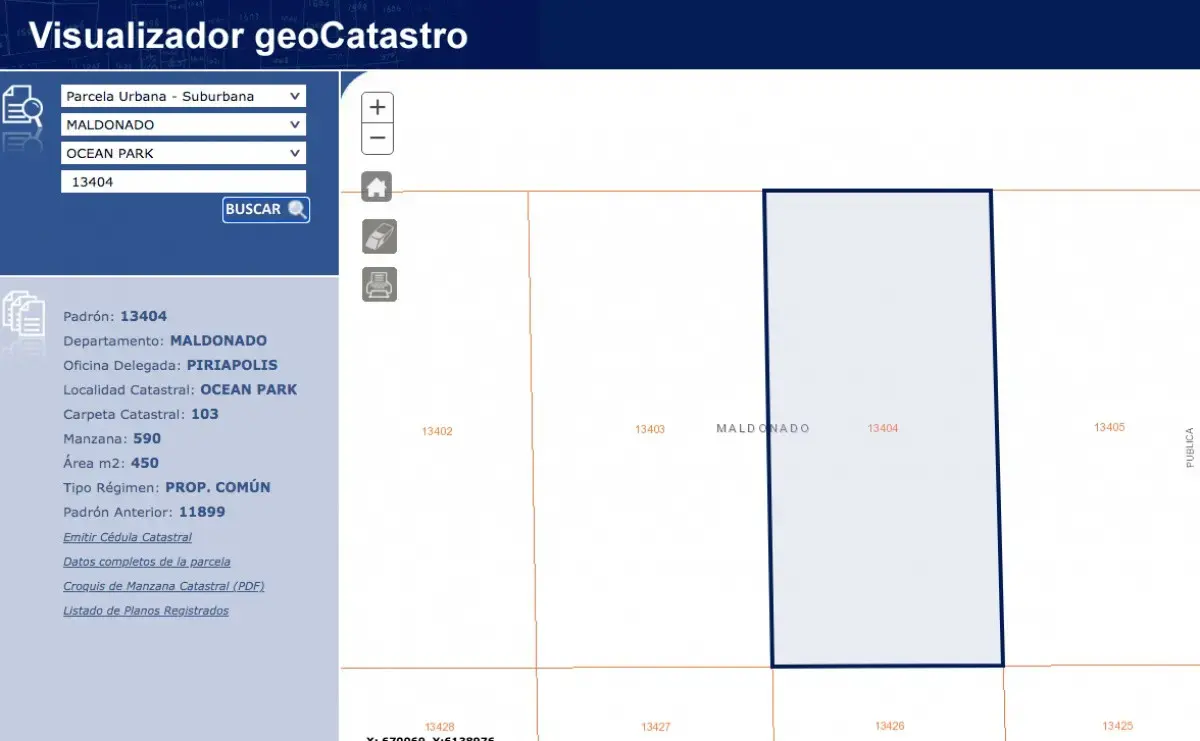Screen dimensions: 1200x741
Task: Select parcel 13402 on the map
Action: [x=437, y=431]
